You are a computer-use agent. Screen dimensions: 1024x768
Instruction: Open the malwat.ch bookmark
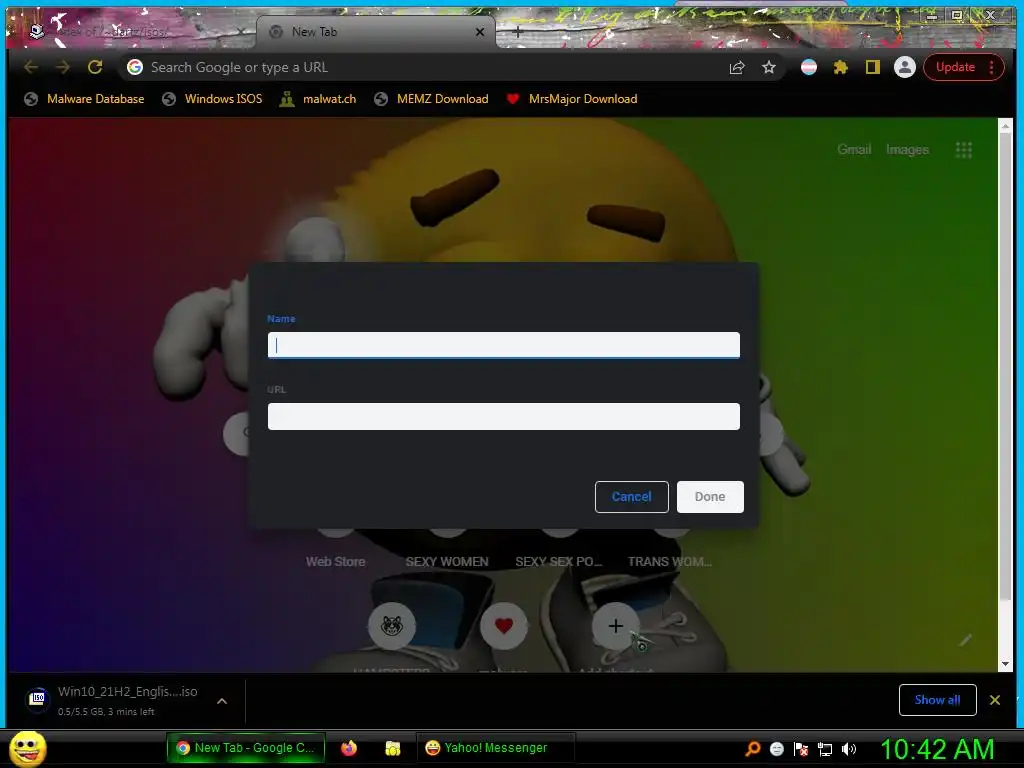(x=318, y=99)
